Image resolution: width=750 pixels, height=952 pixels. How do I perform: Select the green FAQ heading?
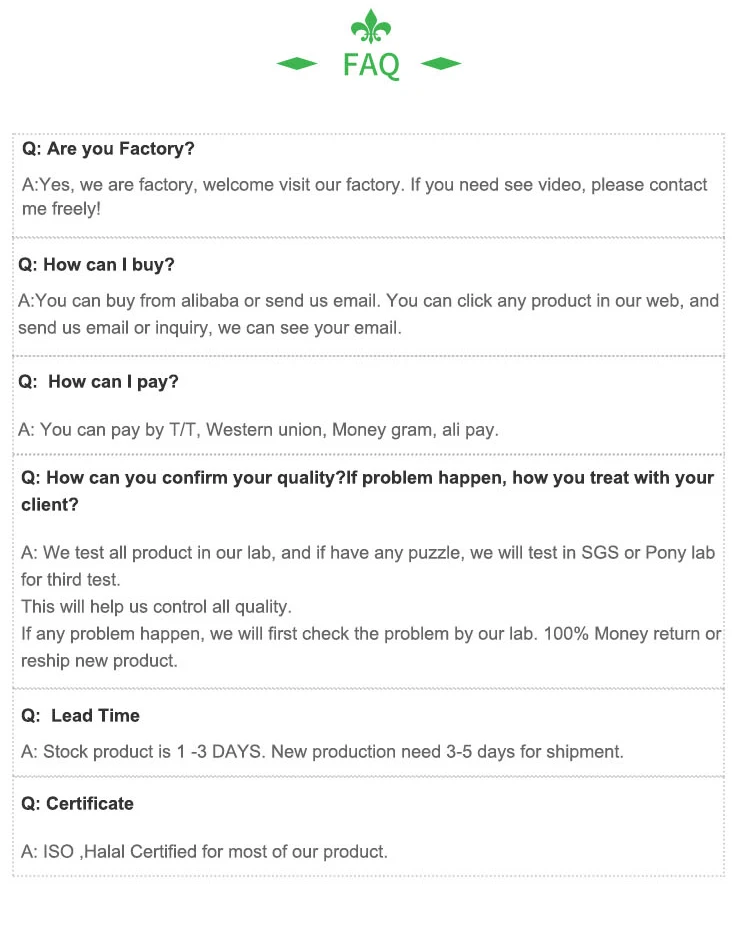371,65
